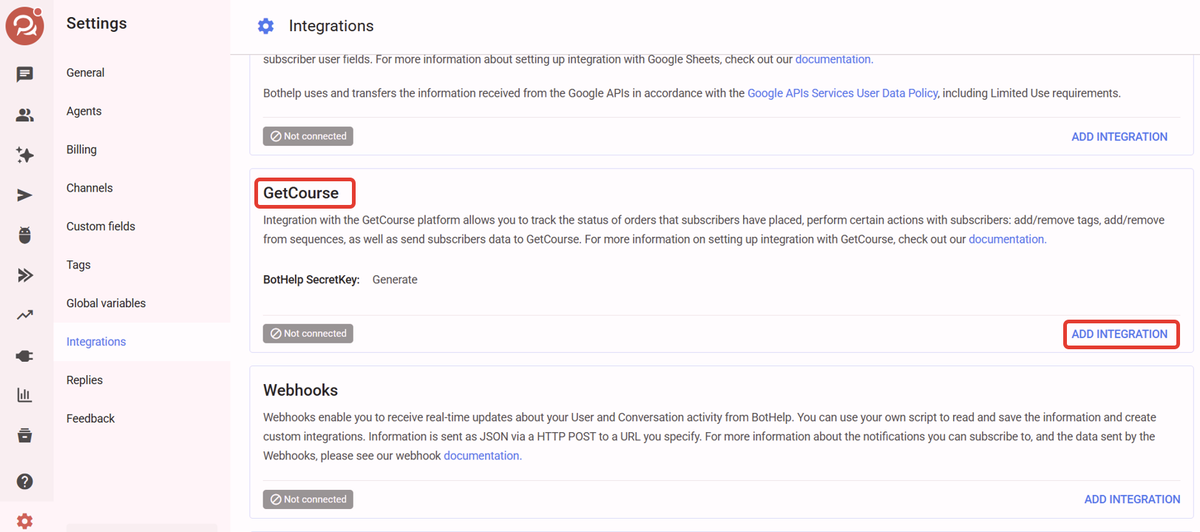Click the Integrations page title
Viewport: 1200px width, 532px height.
(331, 26)
